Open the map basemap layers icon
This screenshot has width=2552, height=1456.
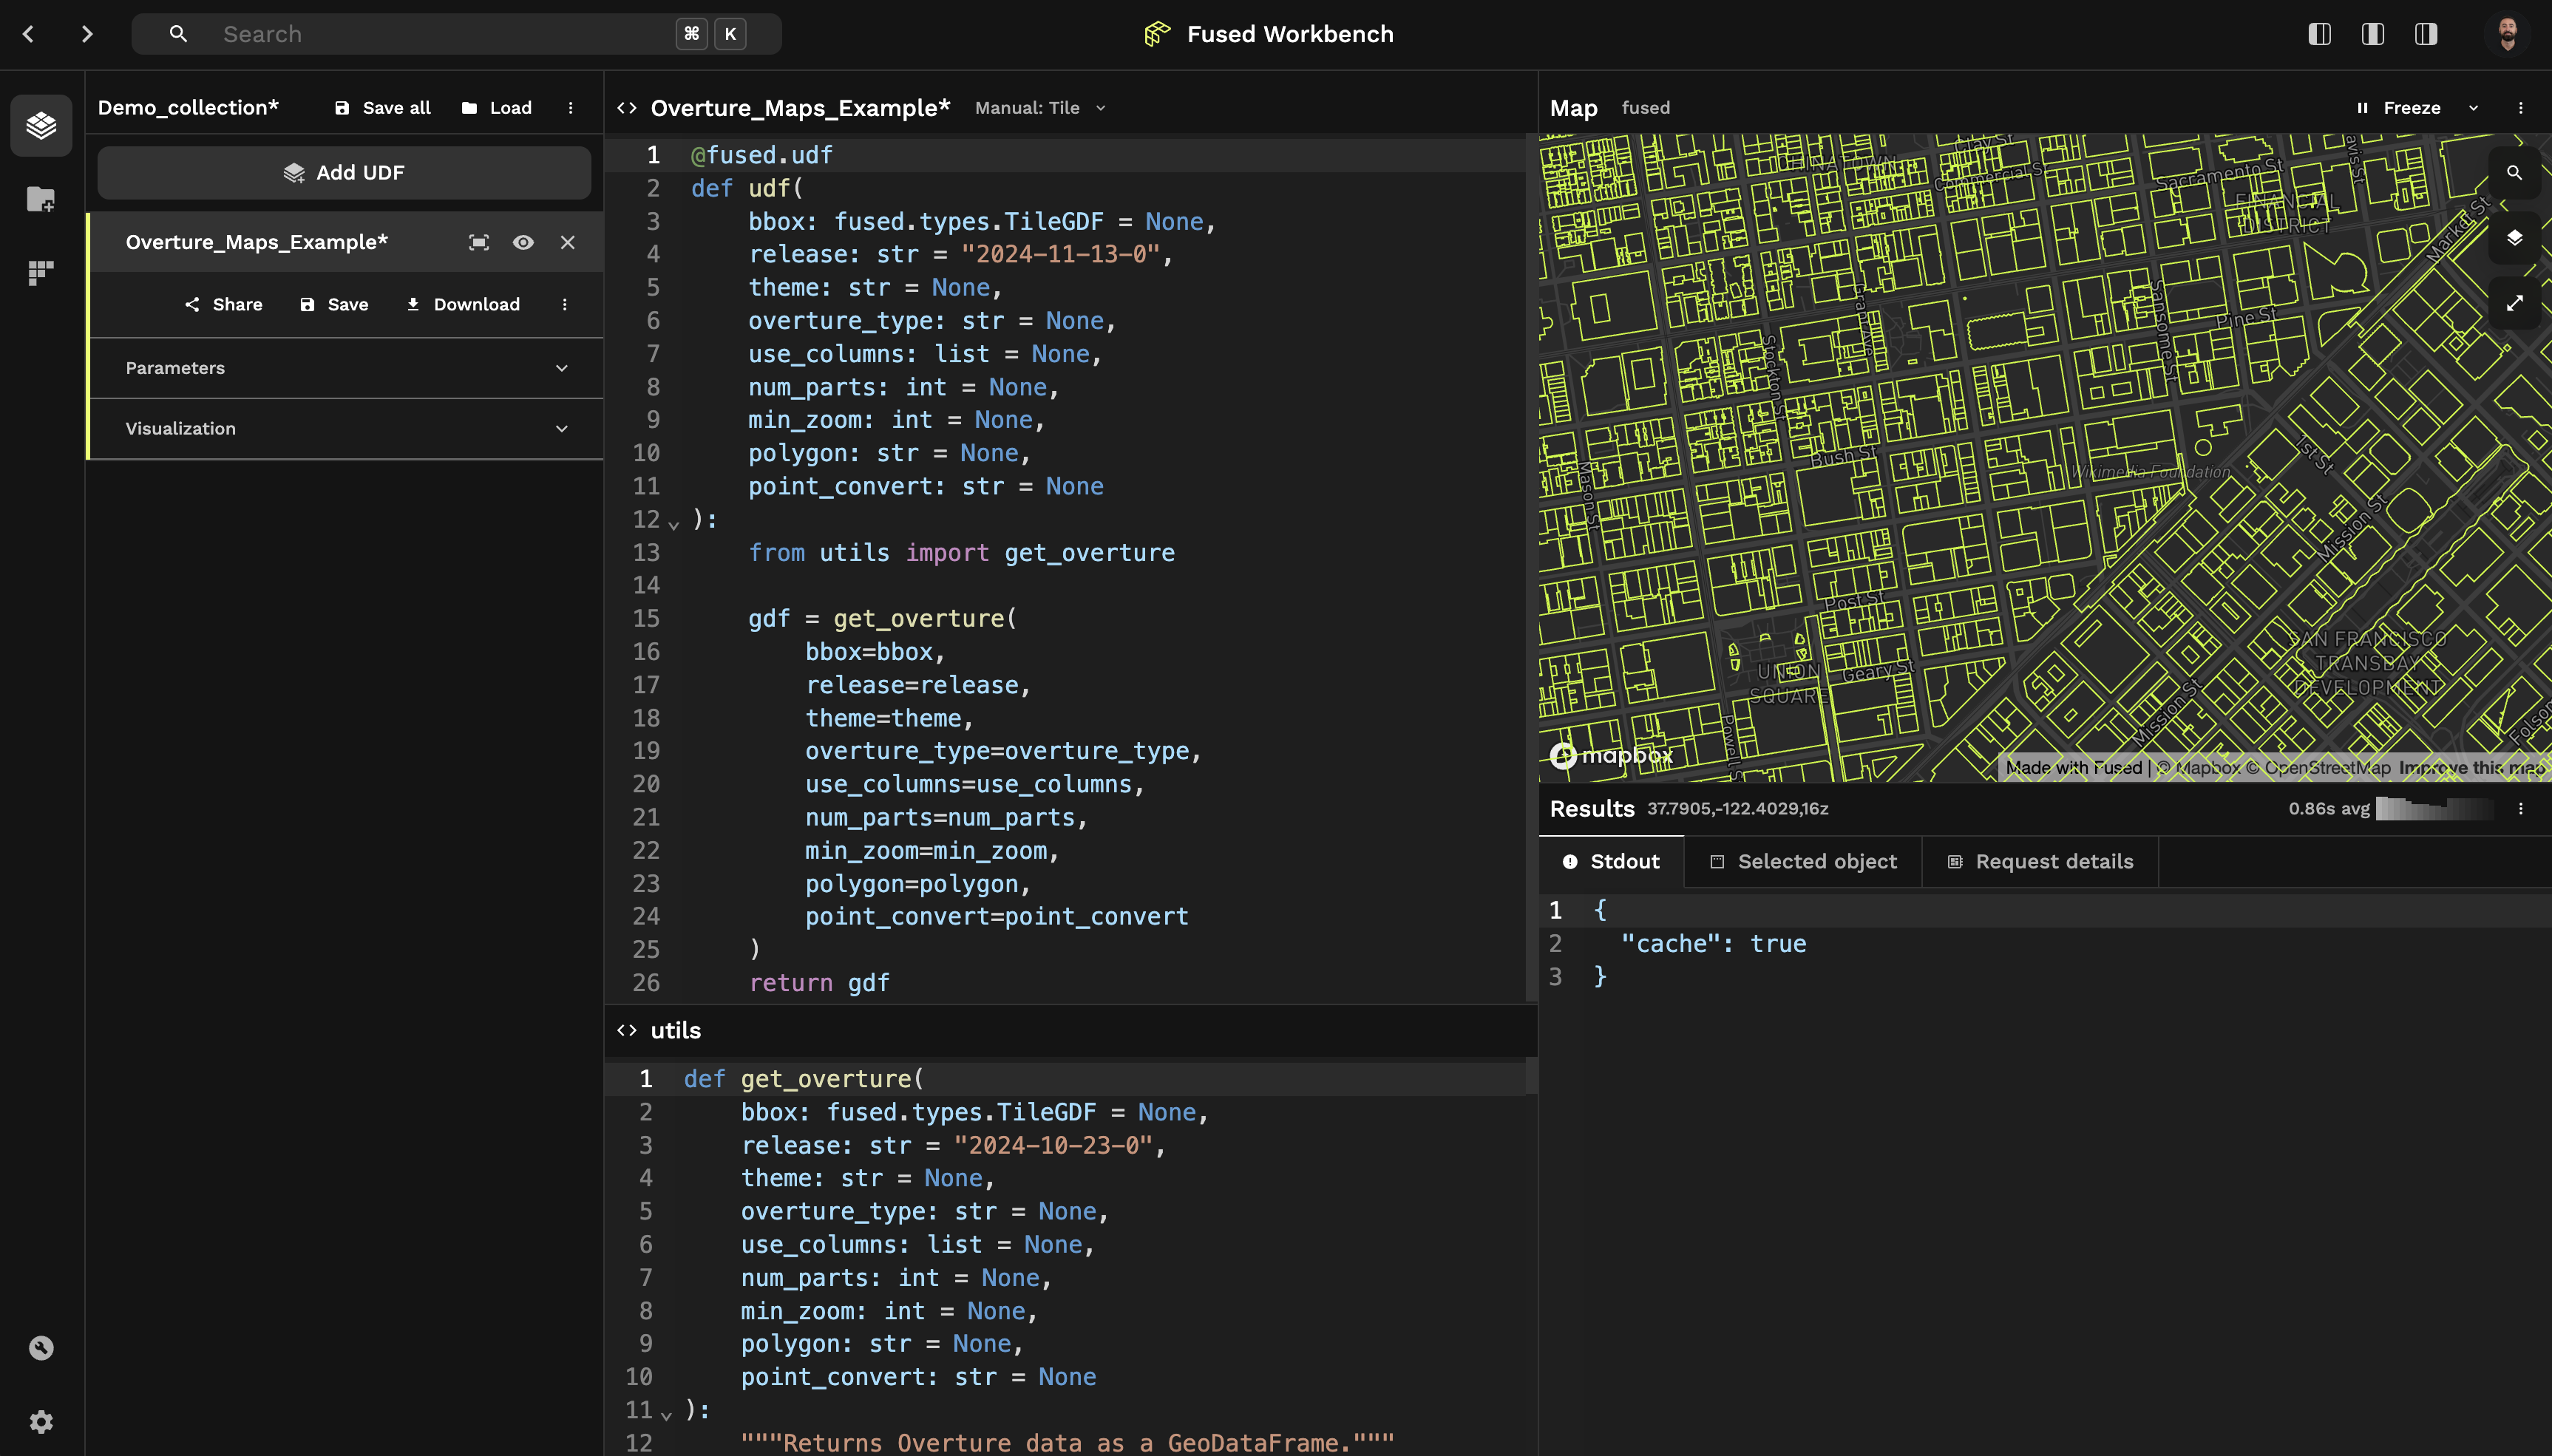pyautogui.click(x=2514, y=238)
